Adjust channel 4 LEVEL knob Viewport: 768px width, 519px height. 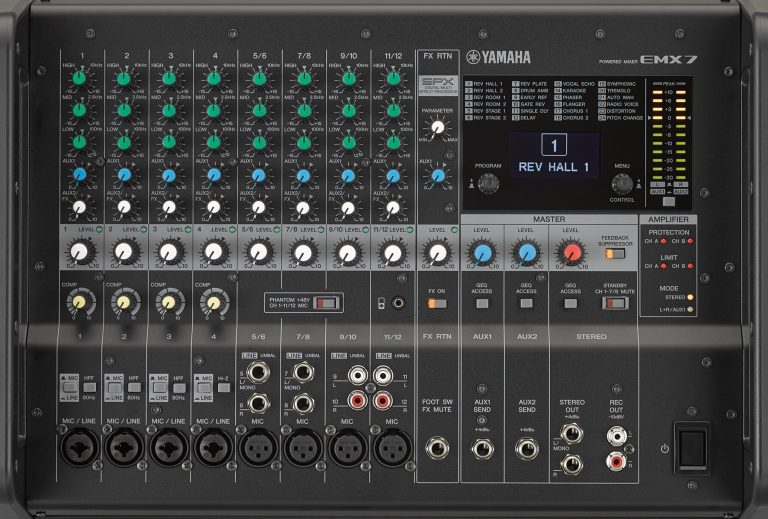click(214, 252)
